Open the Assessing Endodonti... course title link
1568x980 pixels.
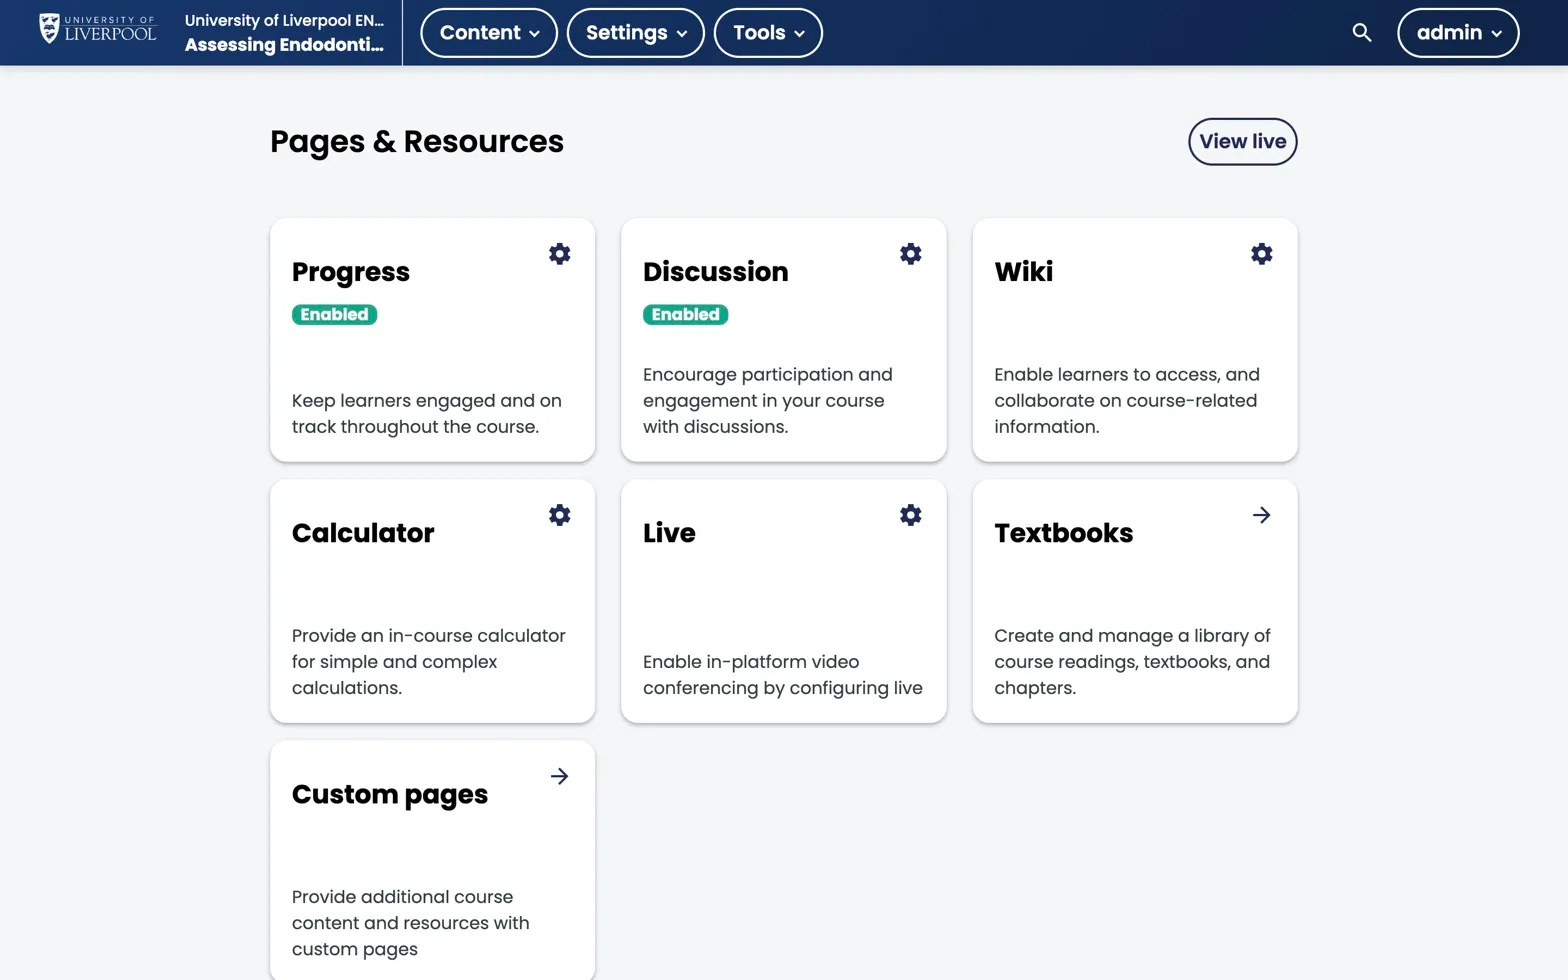[x=284, y=45]
